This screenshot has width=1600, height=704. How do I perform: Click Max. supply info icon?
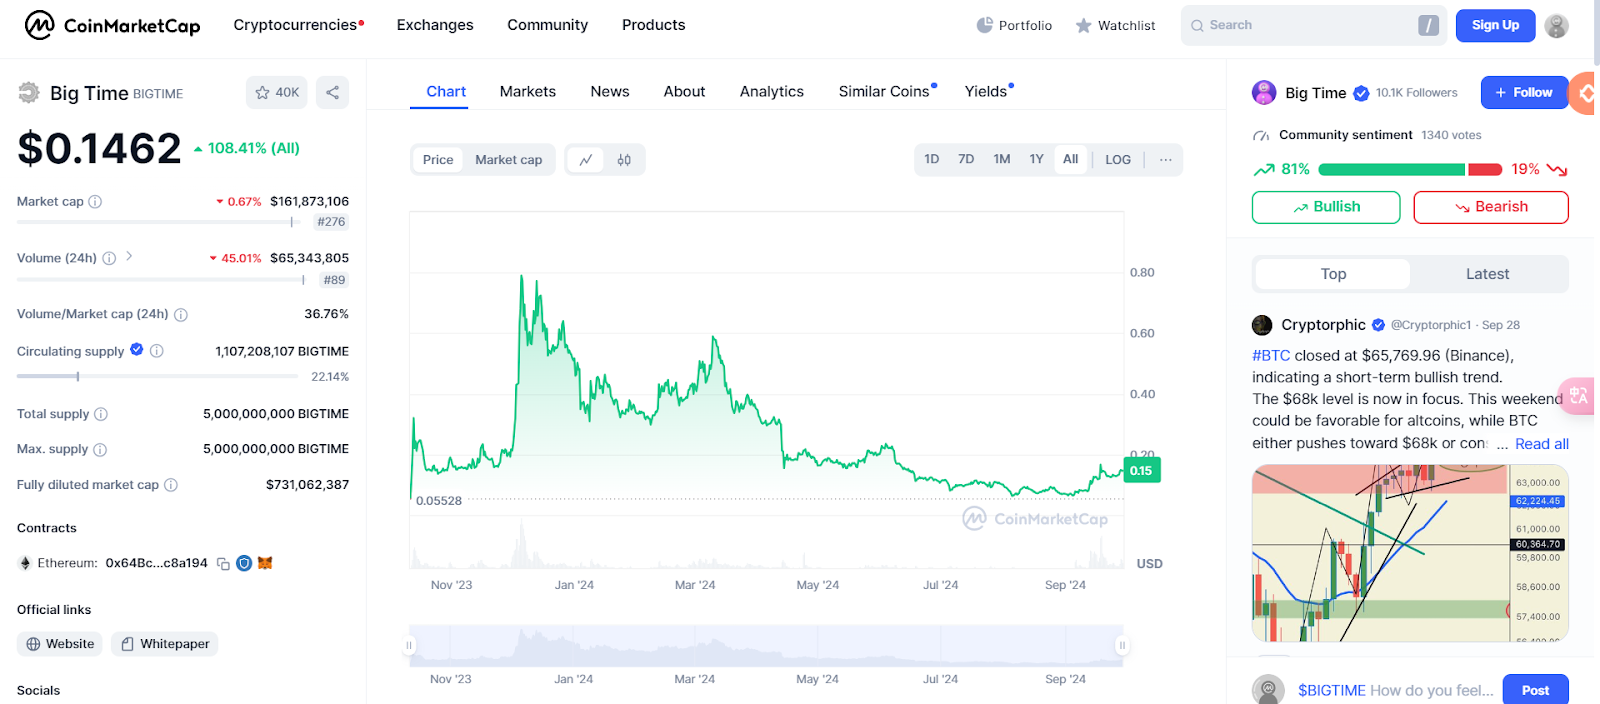100,449
